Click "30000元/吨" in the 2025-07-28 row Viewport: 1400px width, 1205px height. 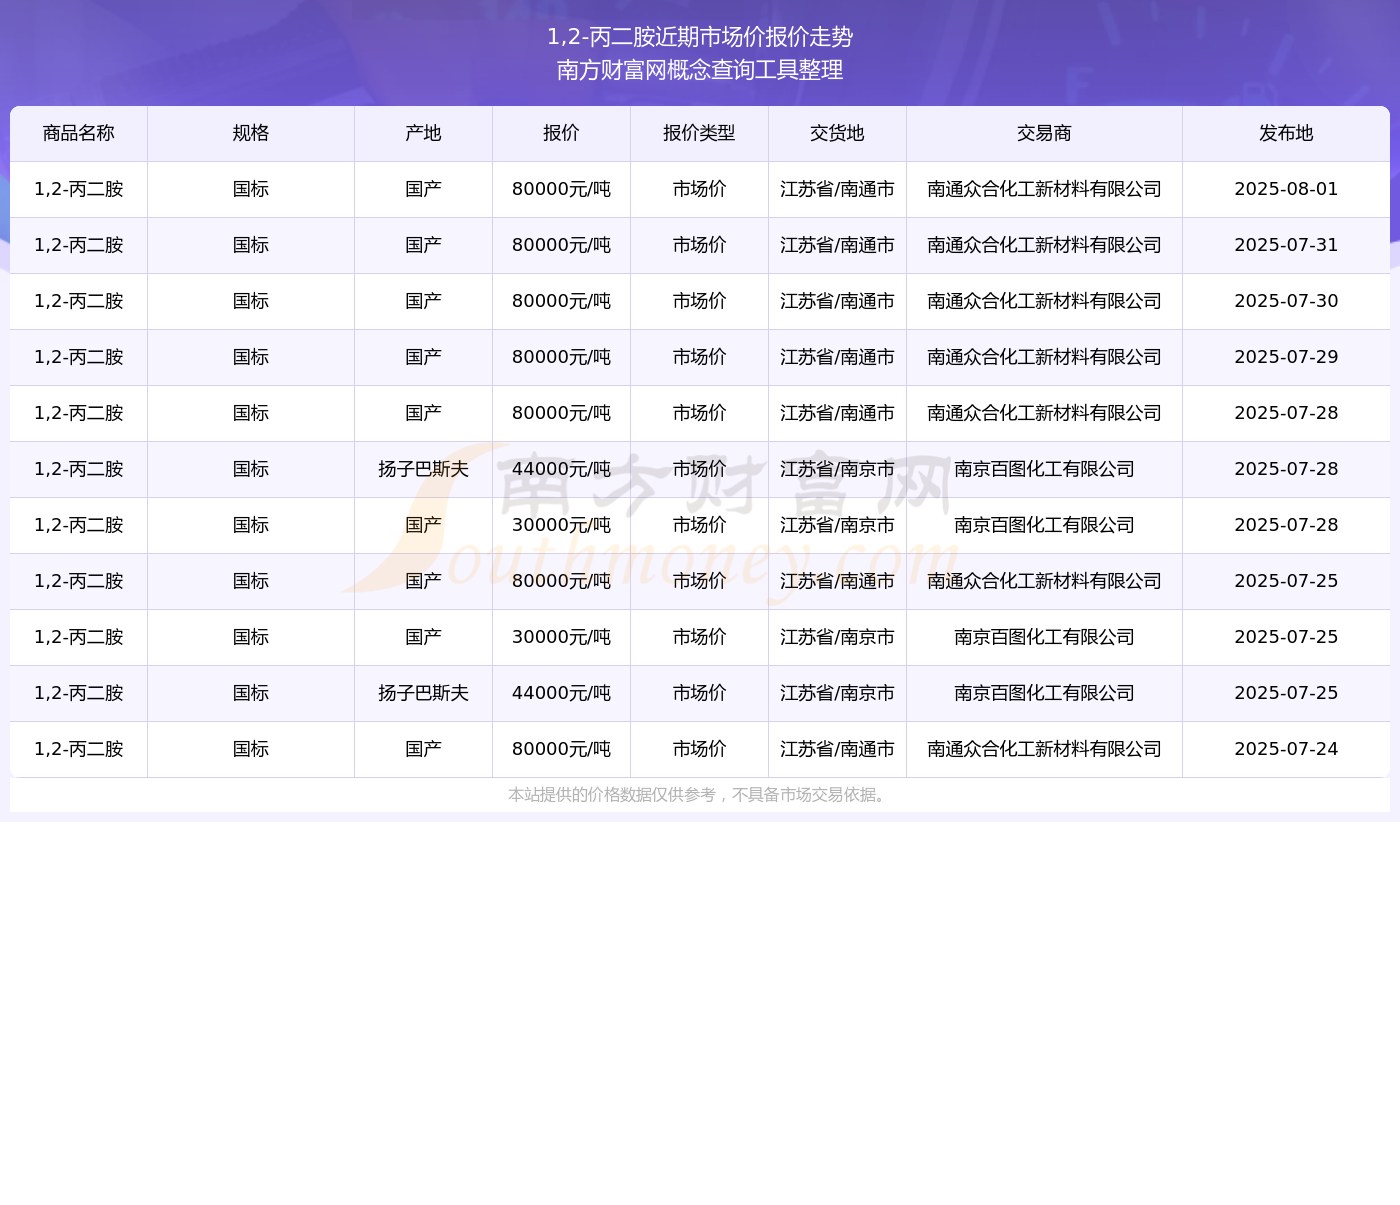tap(562, 525)
